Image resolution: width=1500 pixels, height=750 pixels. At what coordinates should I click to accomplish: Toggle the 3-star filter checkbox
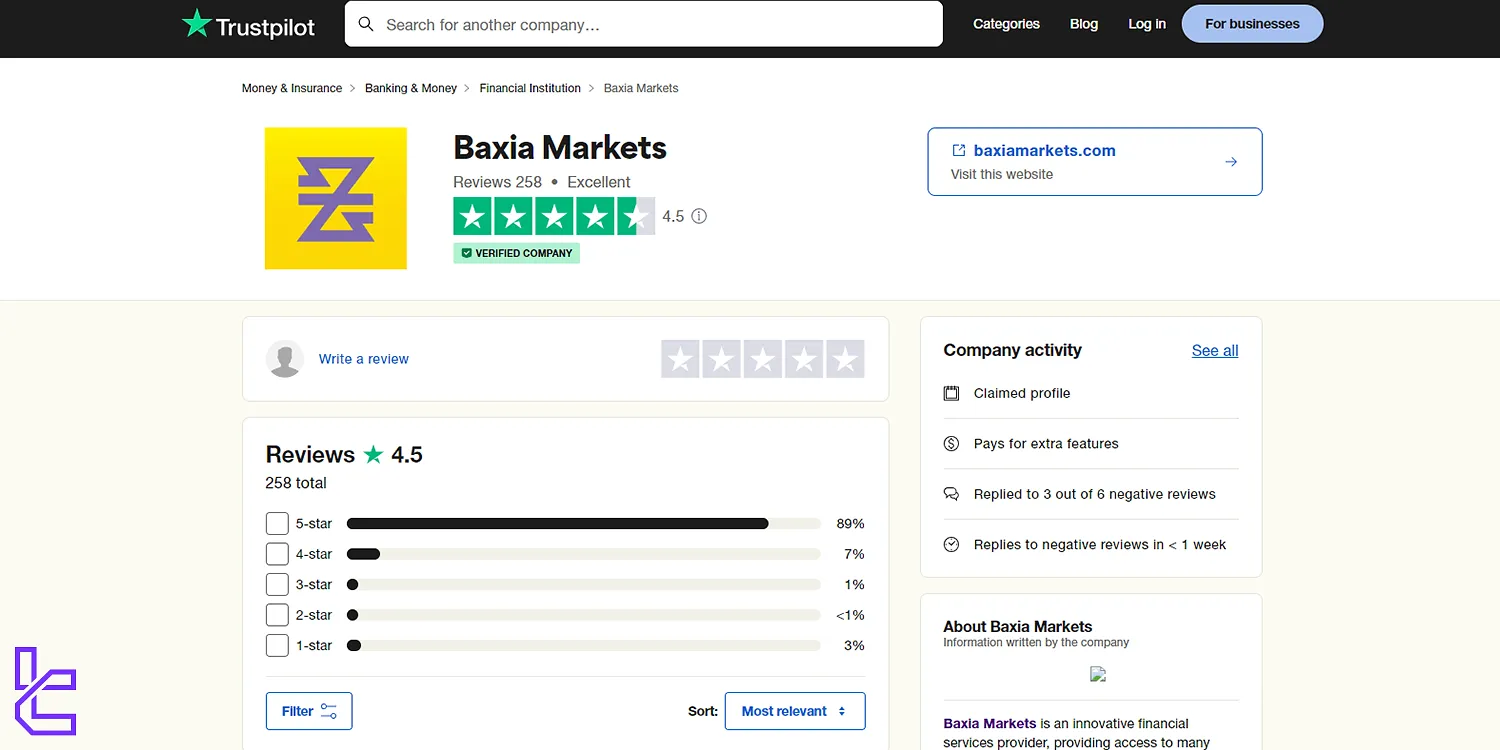pos(277,584)
